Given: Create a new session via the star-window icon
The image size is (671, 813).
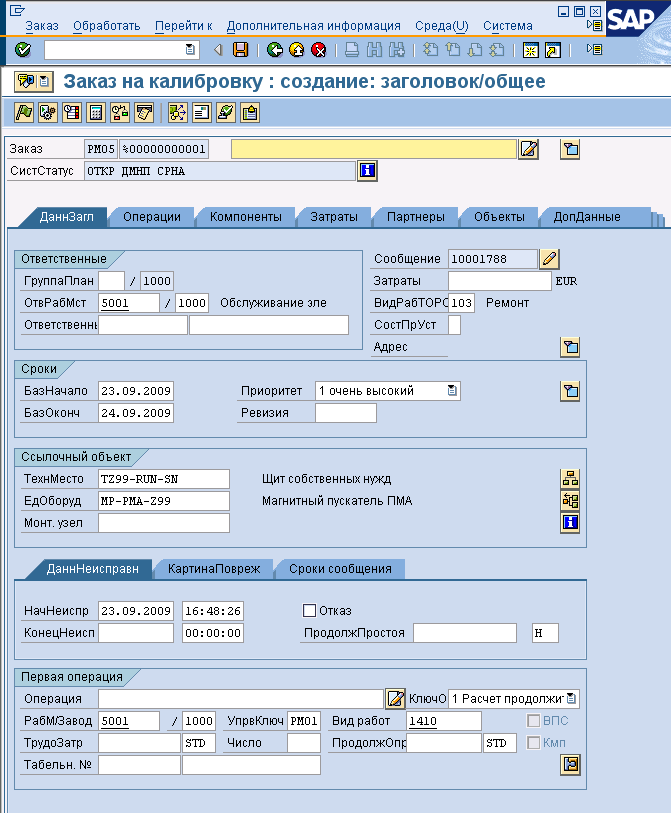Looking at the screenshot, I should pos(530,50).
